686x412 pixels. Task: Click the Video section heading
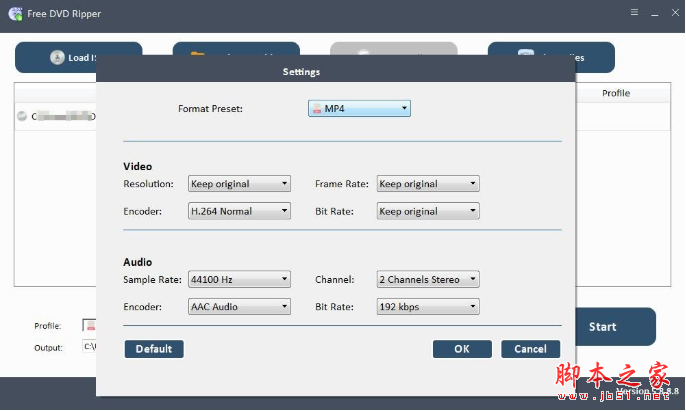pos(138,167)
